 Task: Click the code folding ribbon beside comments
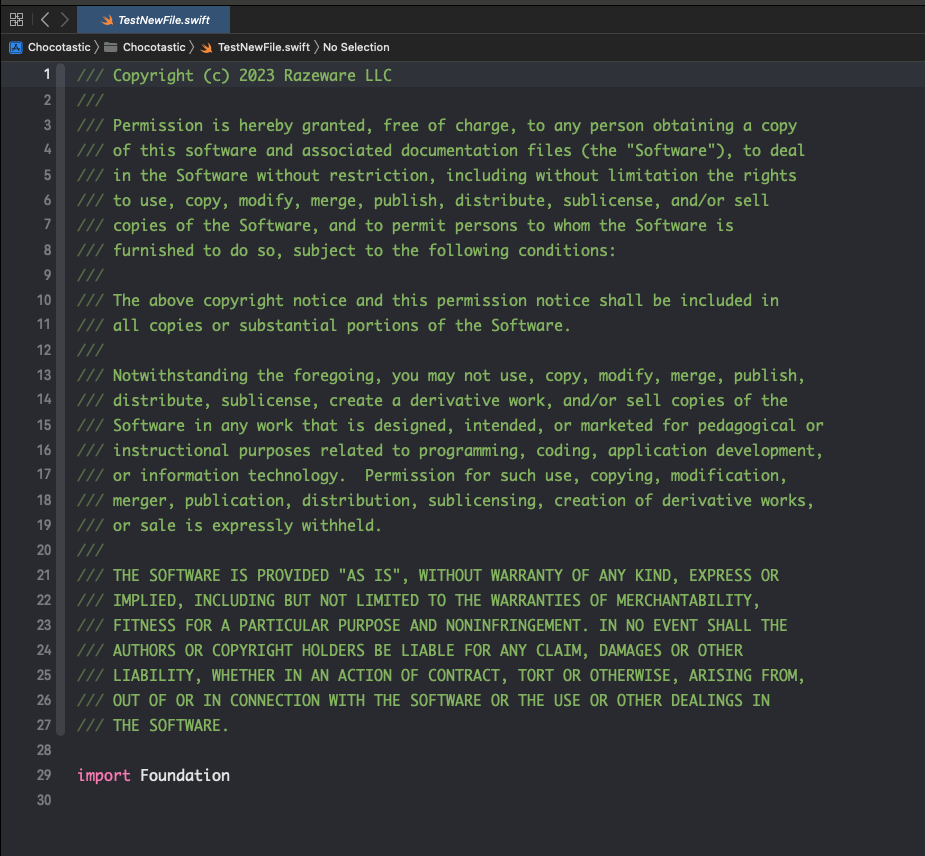pyautogui.click(x=60, y=400)
